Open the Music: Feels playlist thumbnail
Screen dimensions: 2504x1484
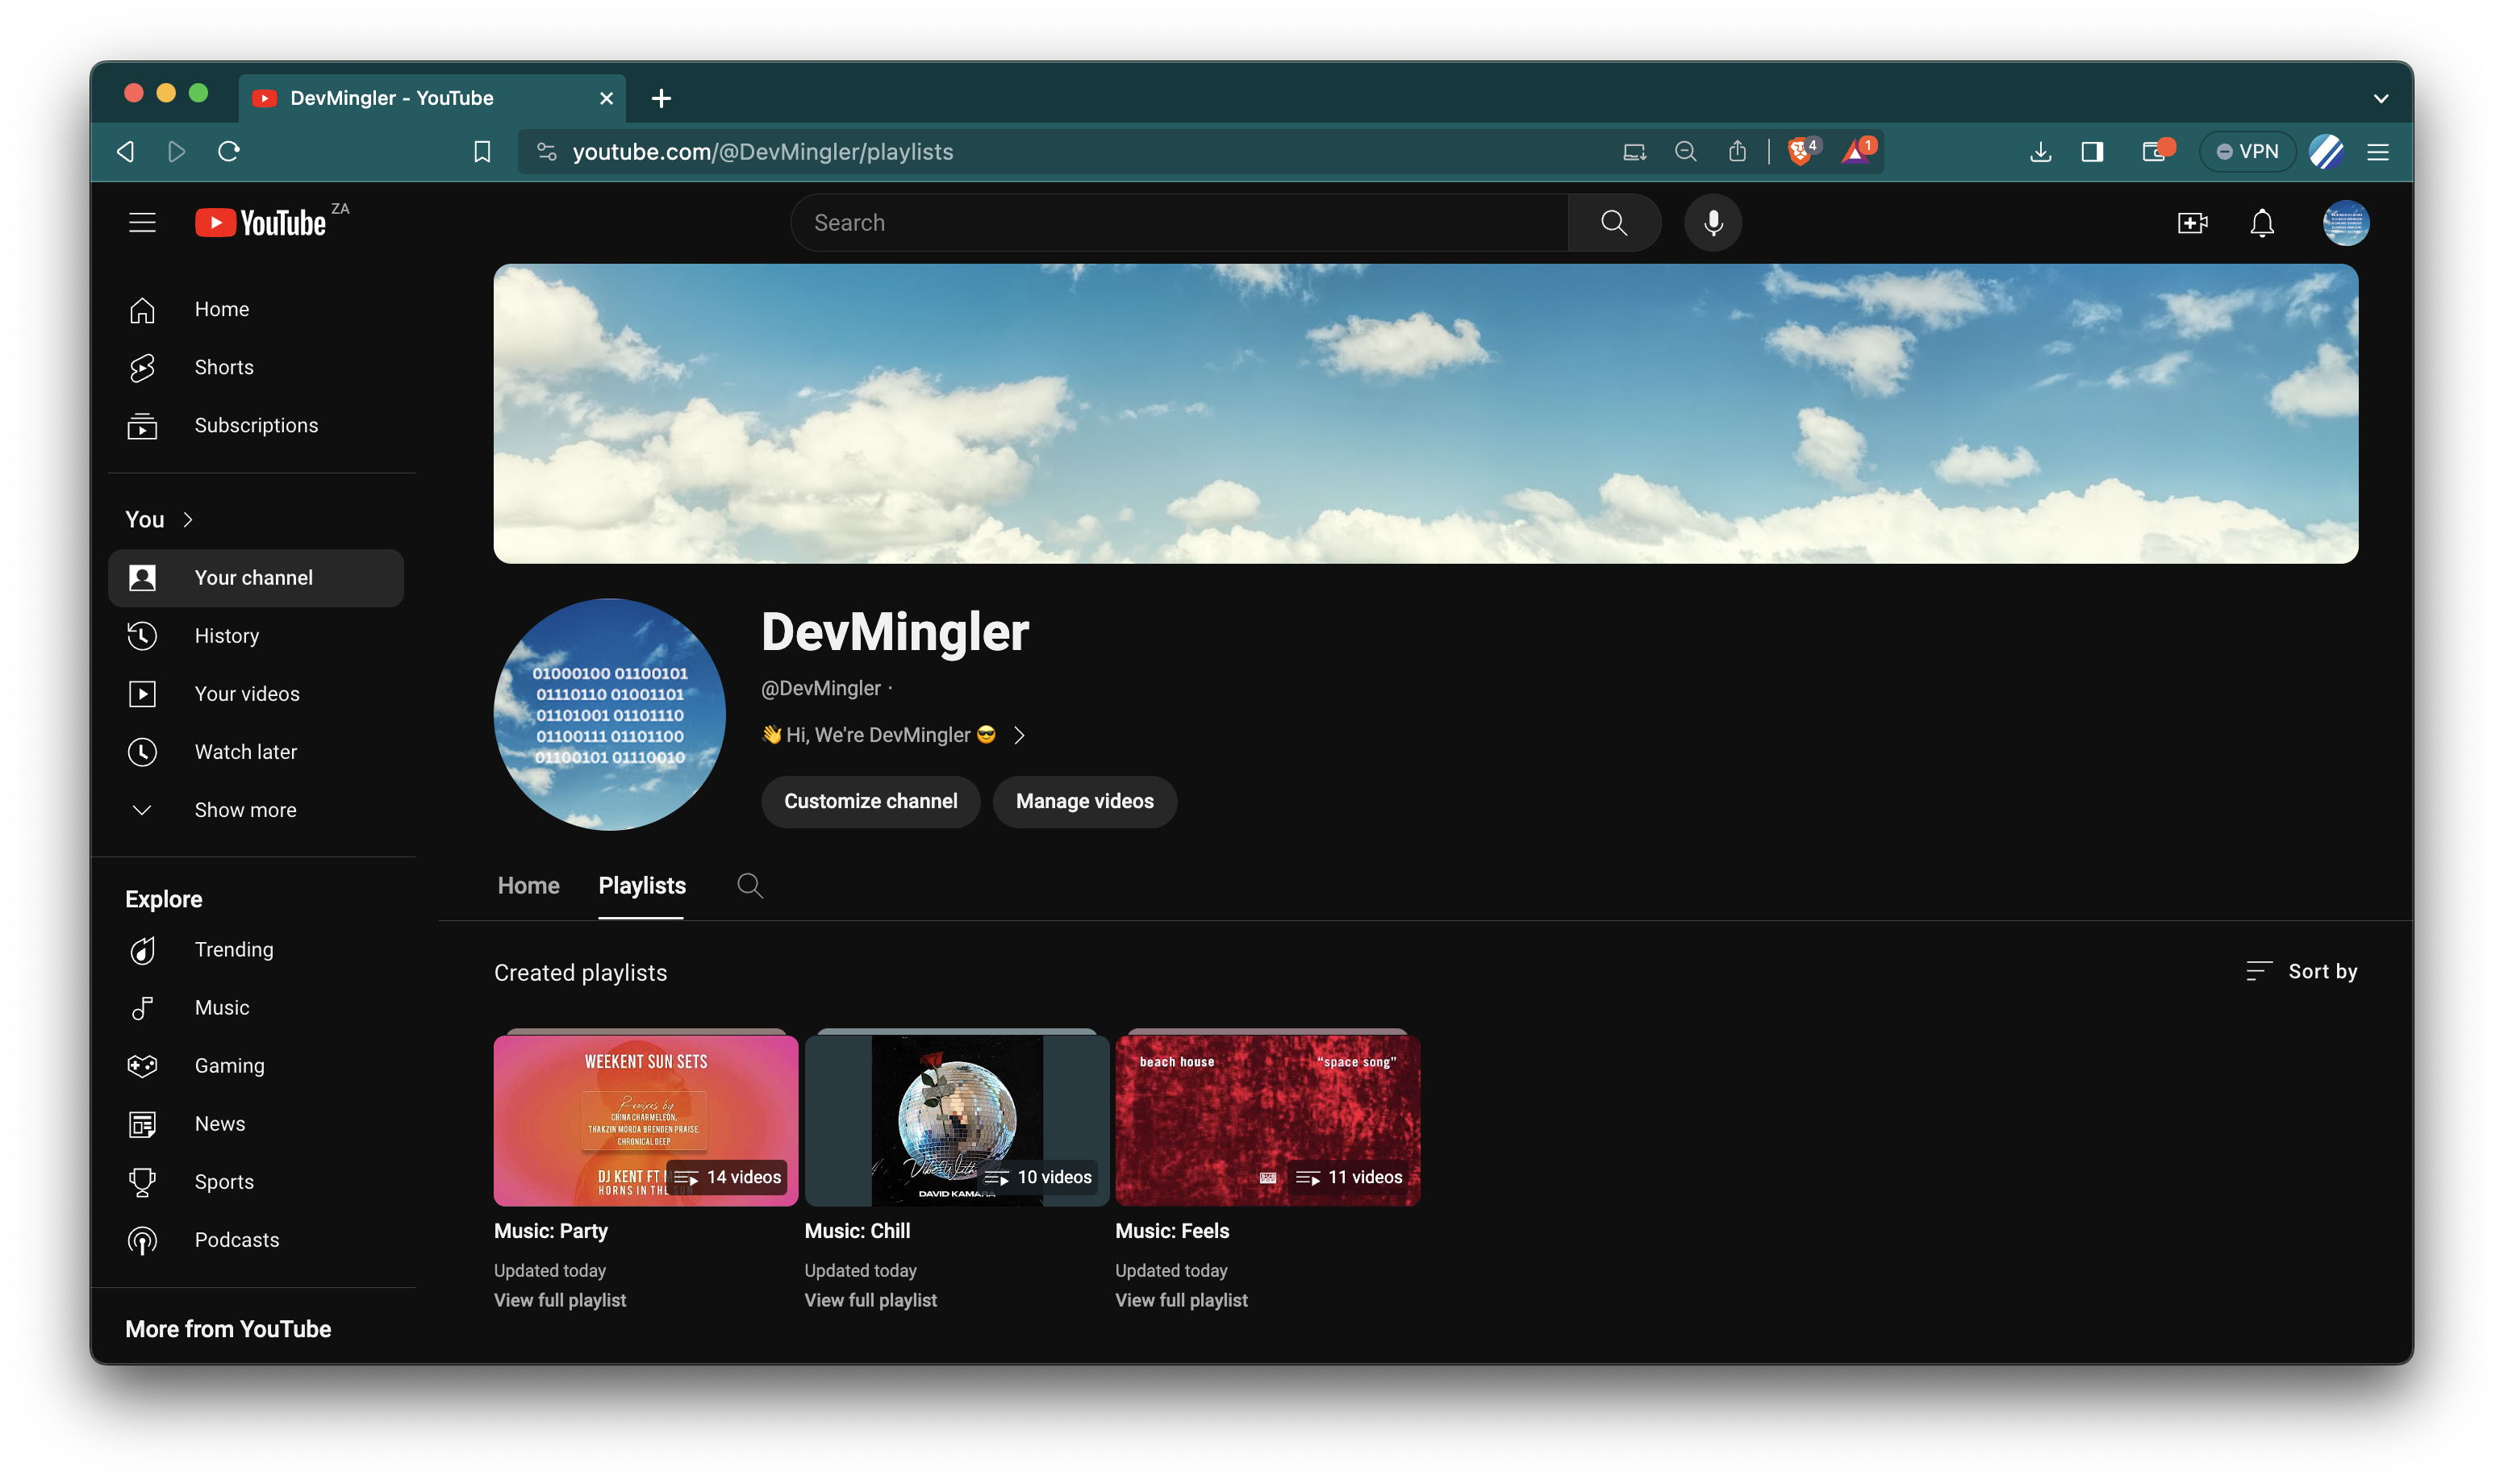pos(1267,1119)
